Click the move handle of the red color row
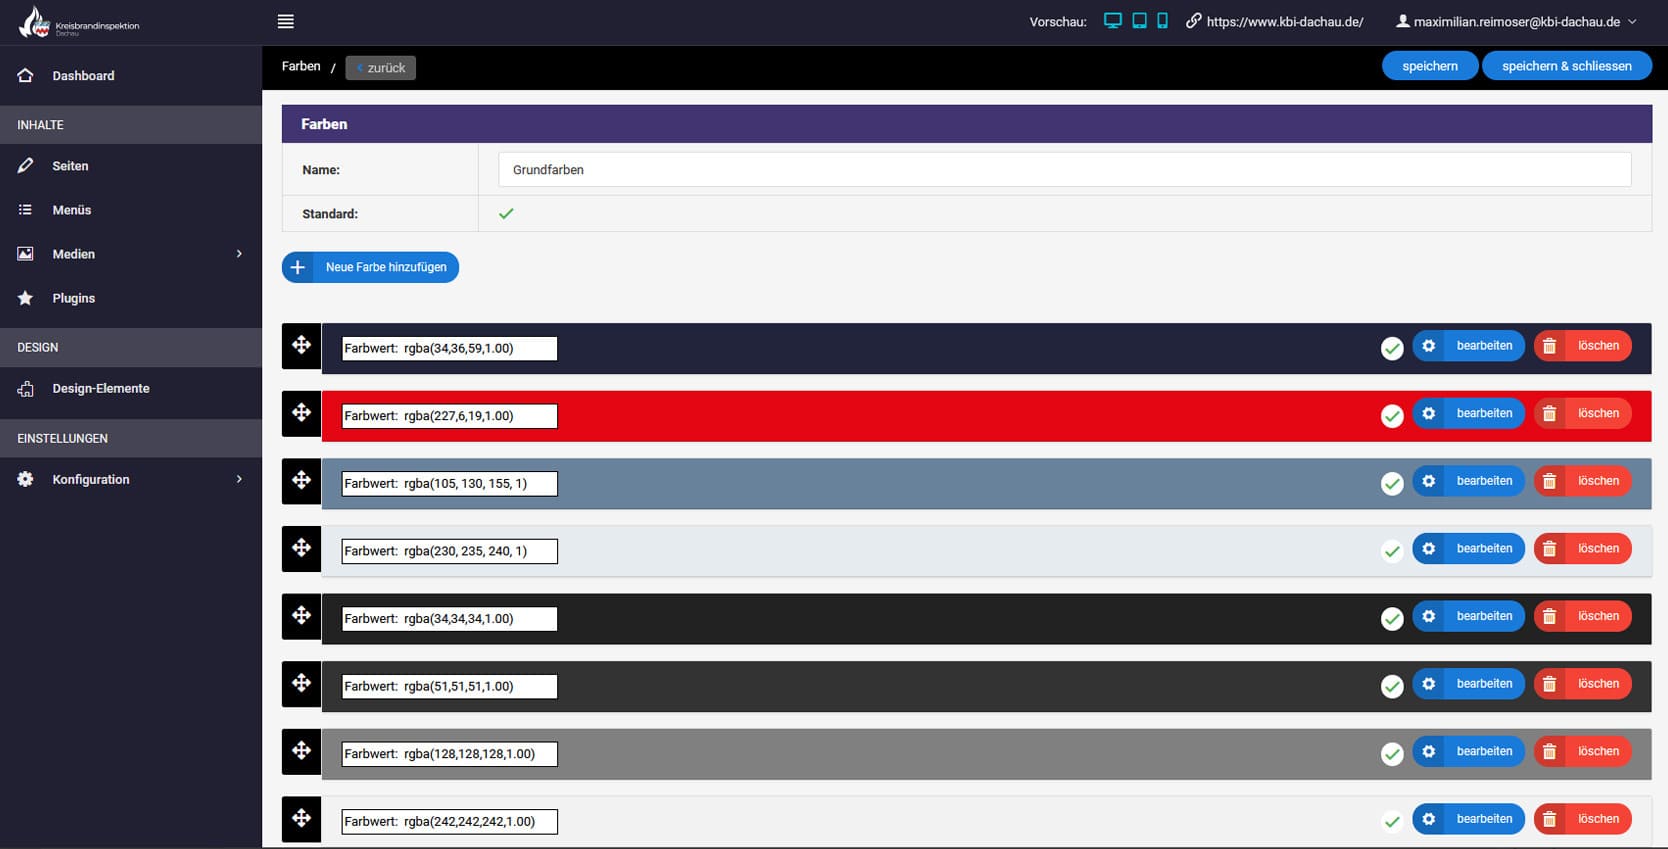Screen dimensions: 1668x849 [301, 413]
